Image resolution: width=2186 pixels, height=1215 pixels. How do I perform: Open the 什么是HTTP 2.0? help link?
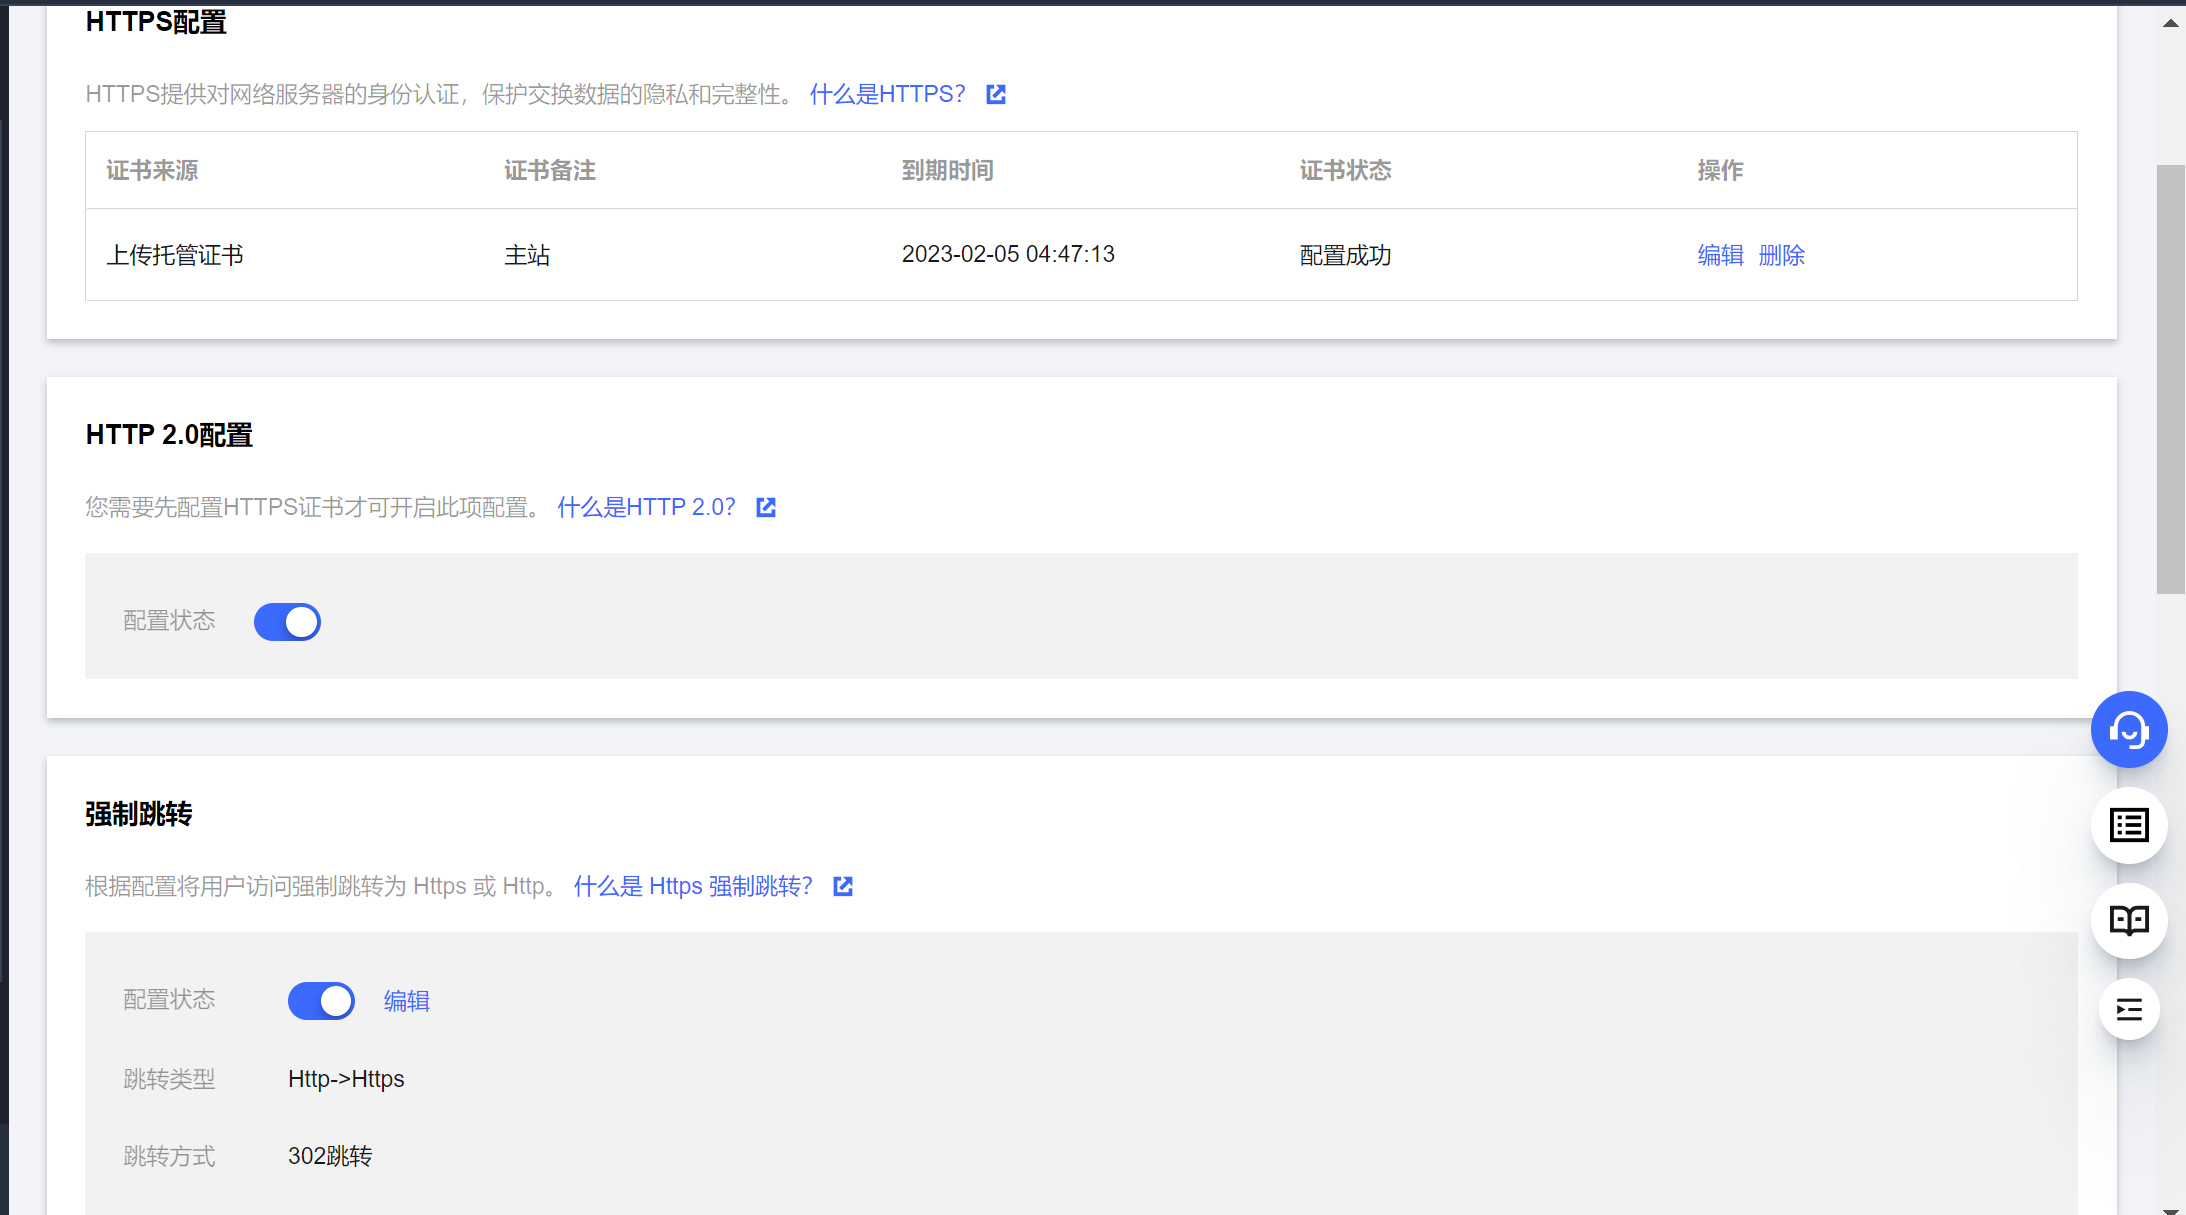(646, 507)
